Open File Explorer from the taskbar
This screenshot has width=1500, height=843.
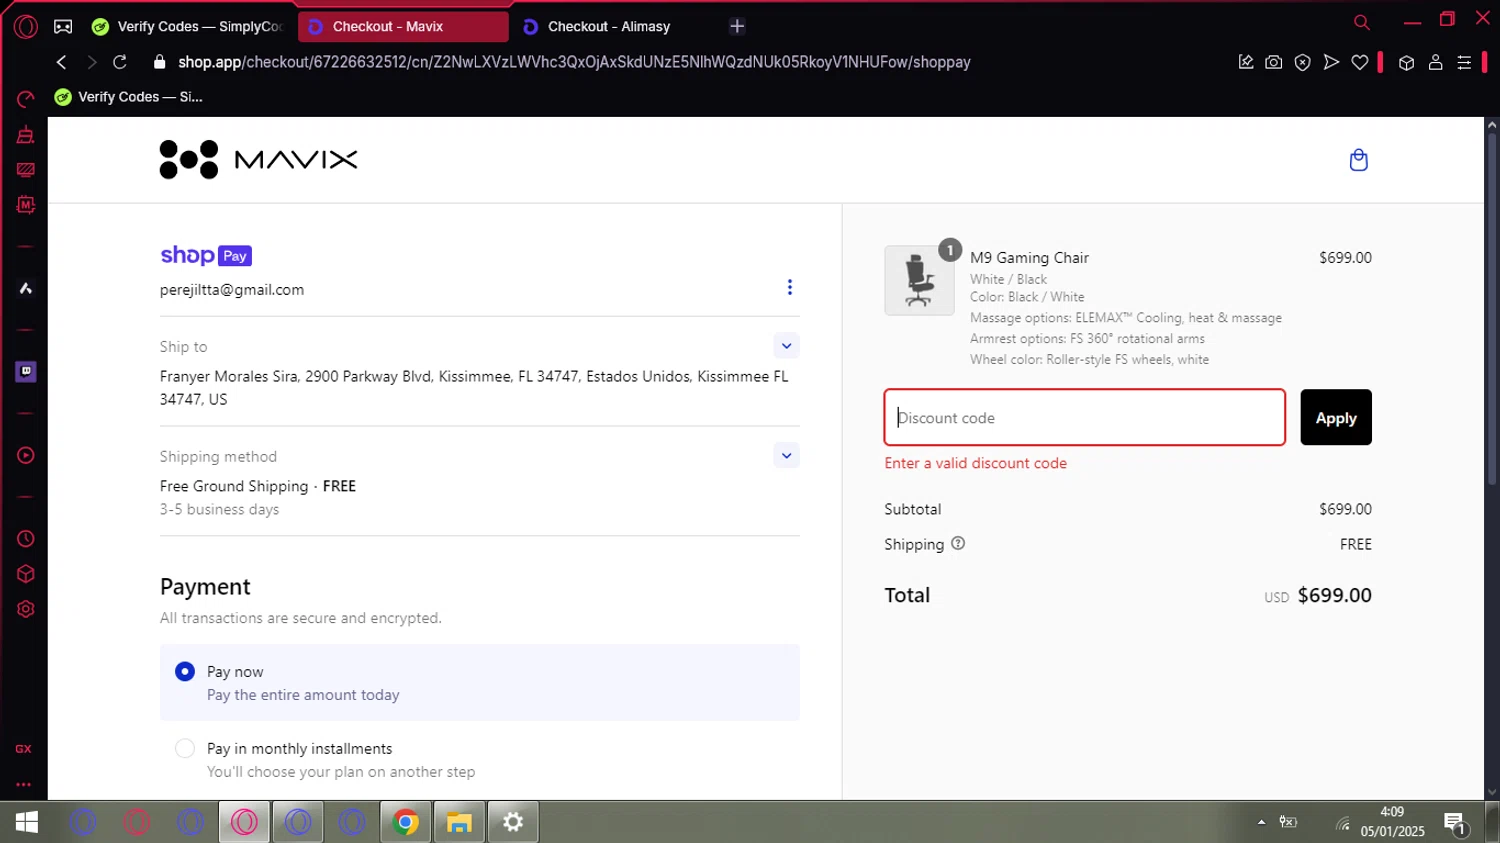[459, 822]
